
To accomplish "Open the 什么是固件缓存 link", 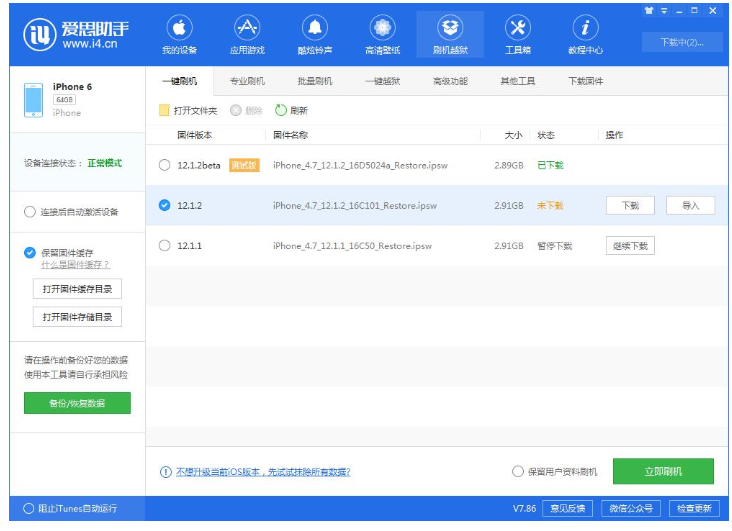I will click(x=75, y=265).
